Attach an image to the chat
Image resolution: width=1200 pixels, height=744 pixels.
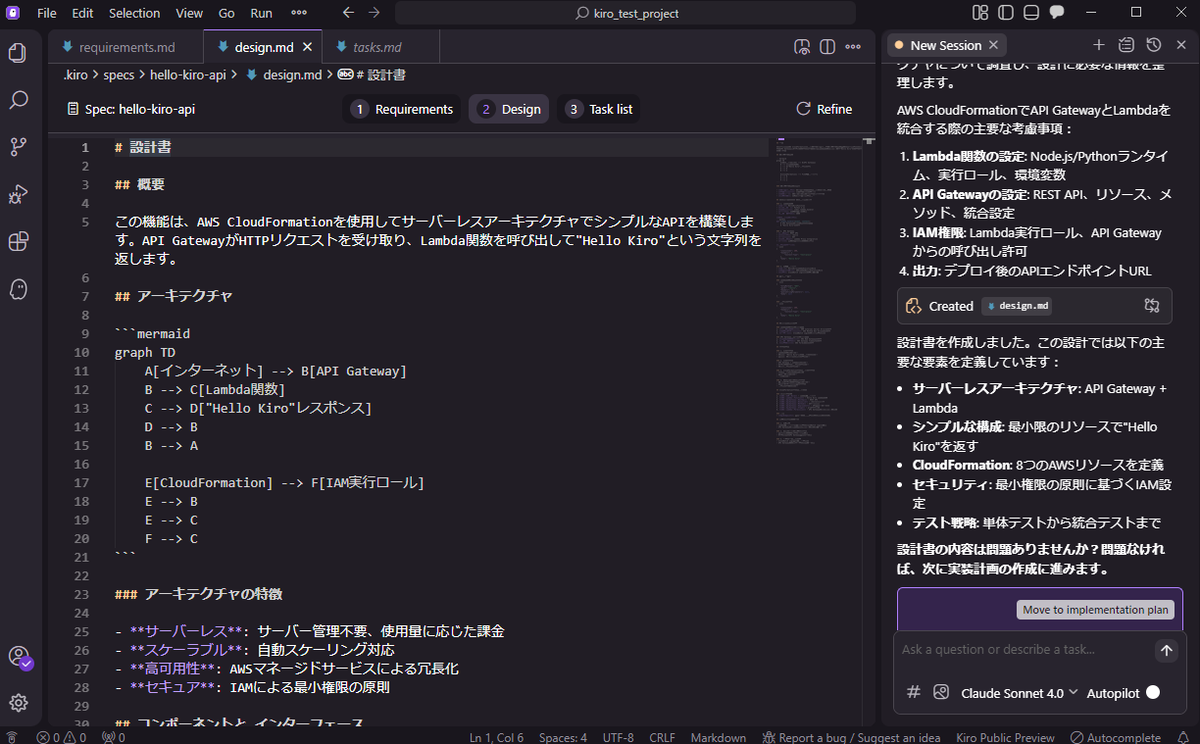click(941, 692)
